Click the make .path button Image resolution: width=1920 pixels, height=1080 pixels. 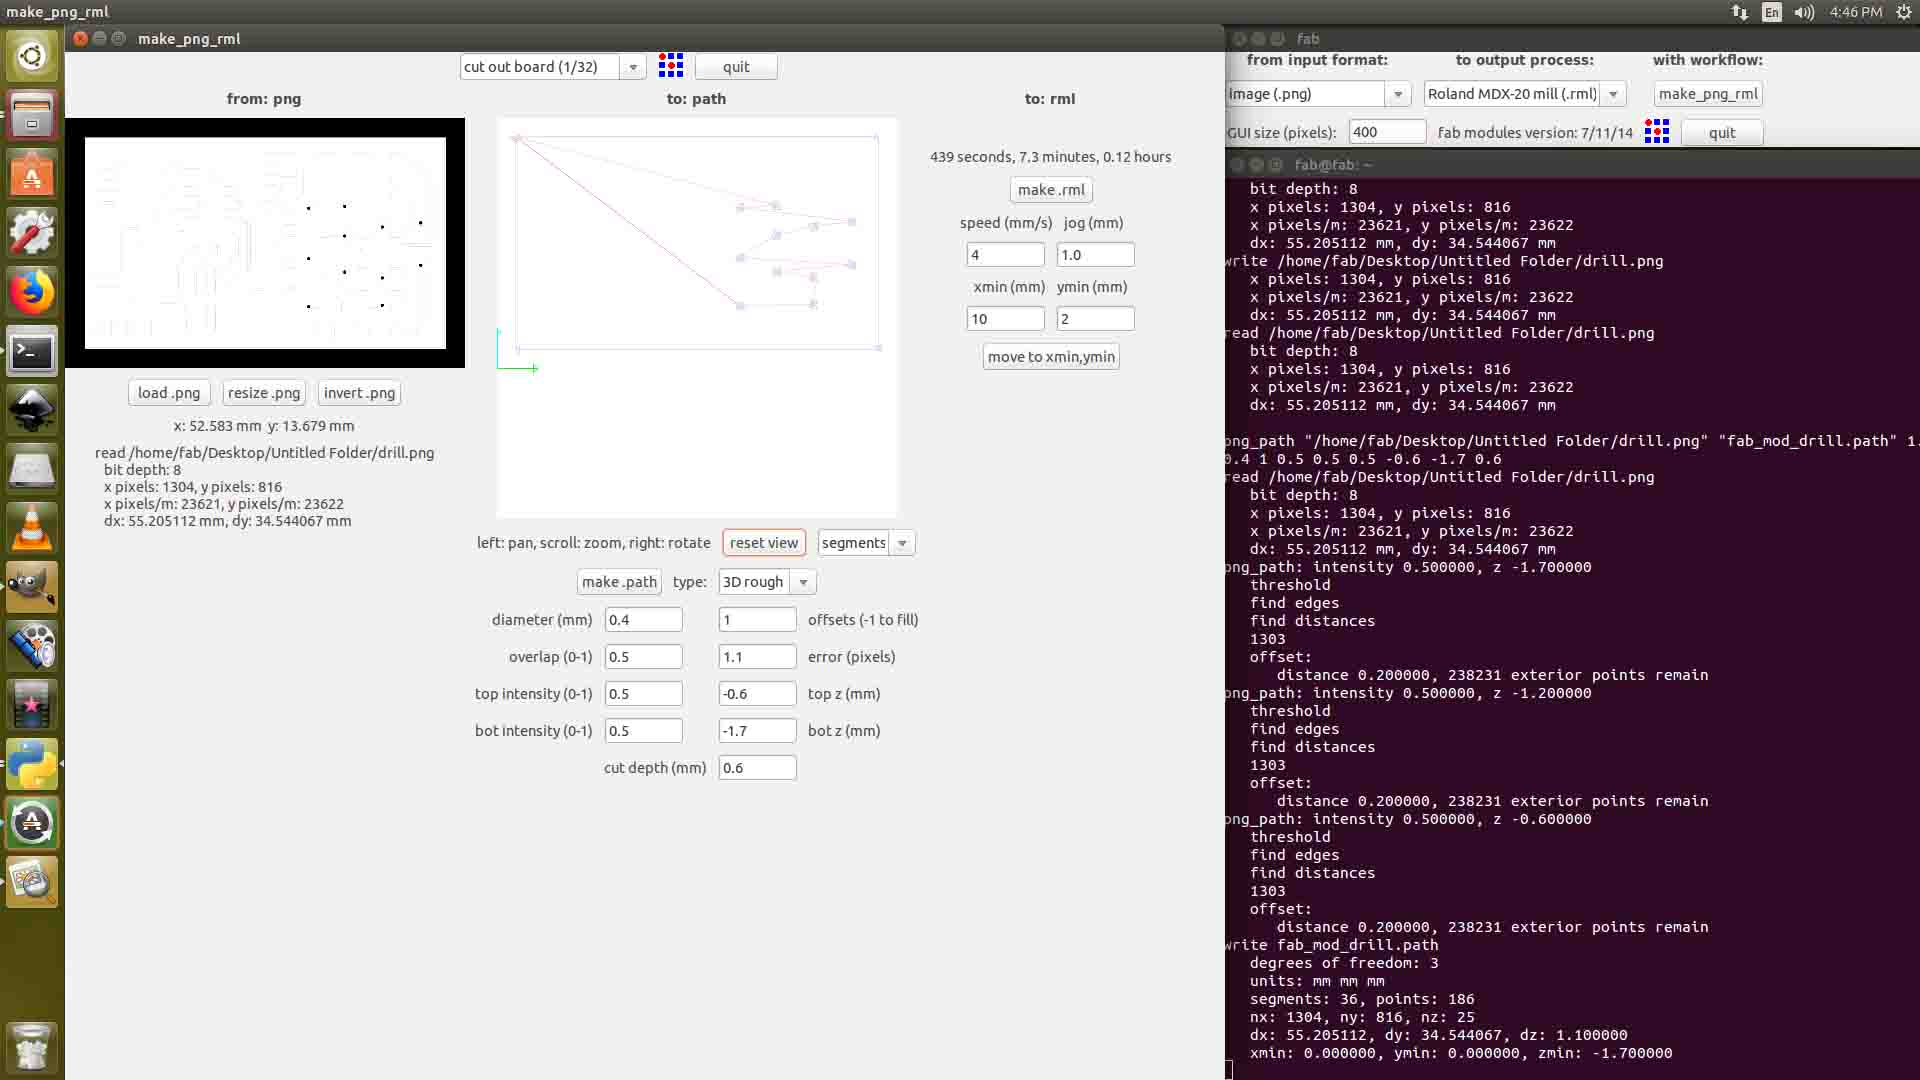pos(619,582)
